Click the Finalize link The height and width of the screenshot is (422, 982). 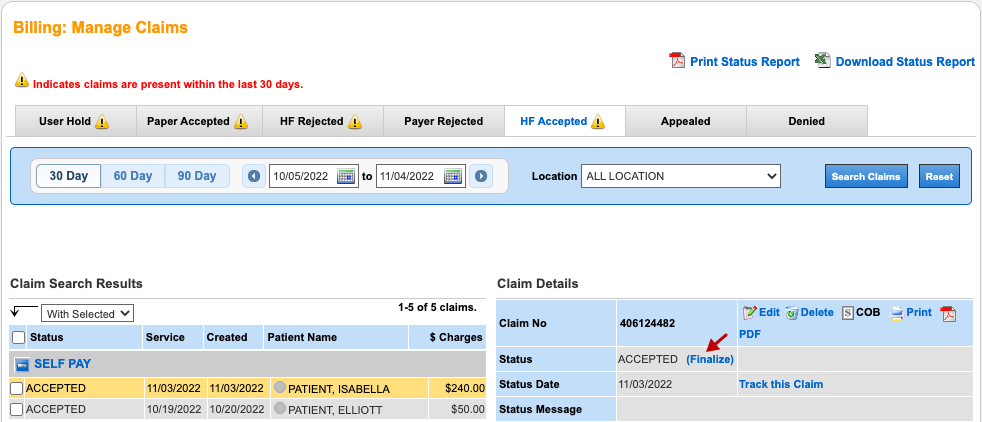click(x=710, y=359)
